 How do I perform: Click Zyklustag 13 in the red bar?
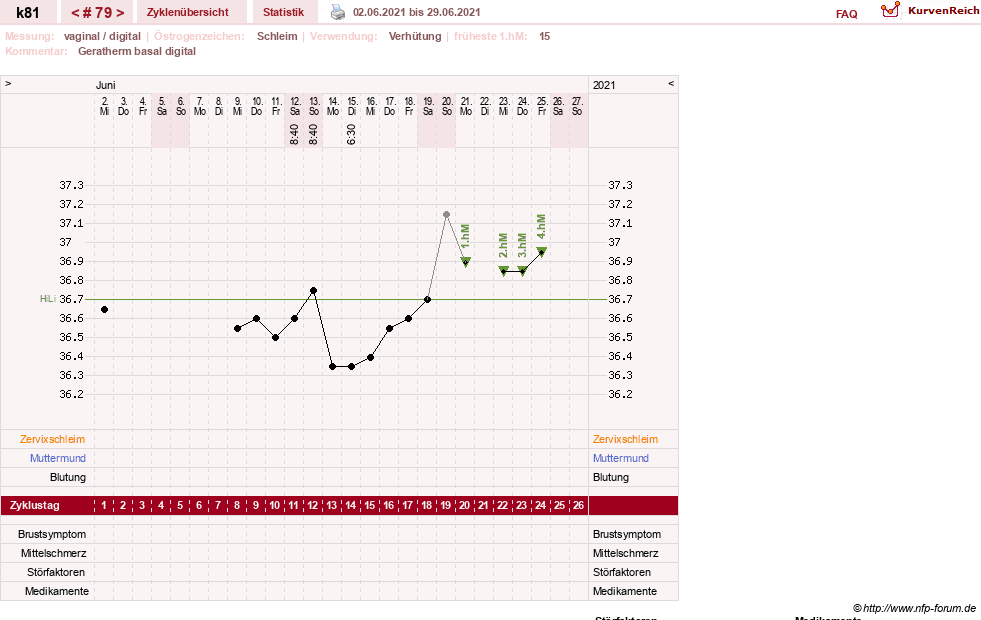[332, 506]
